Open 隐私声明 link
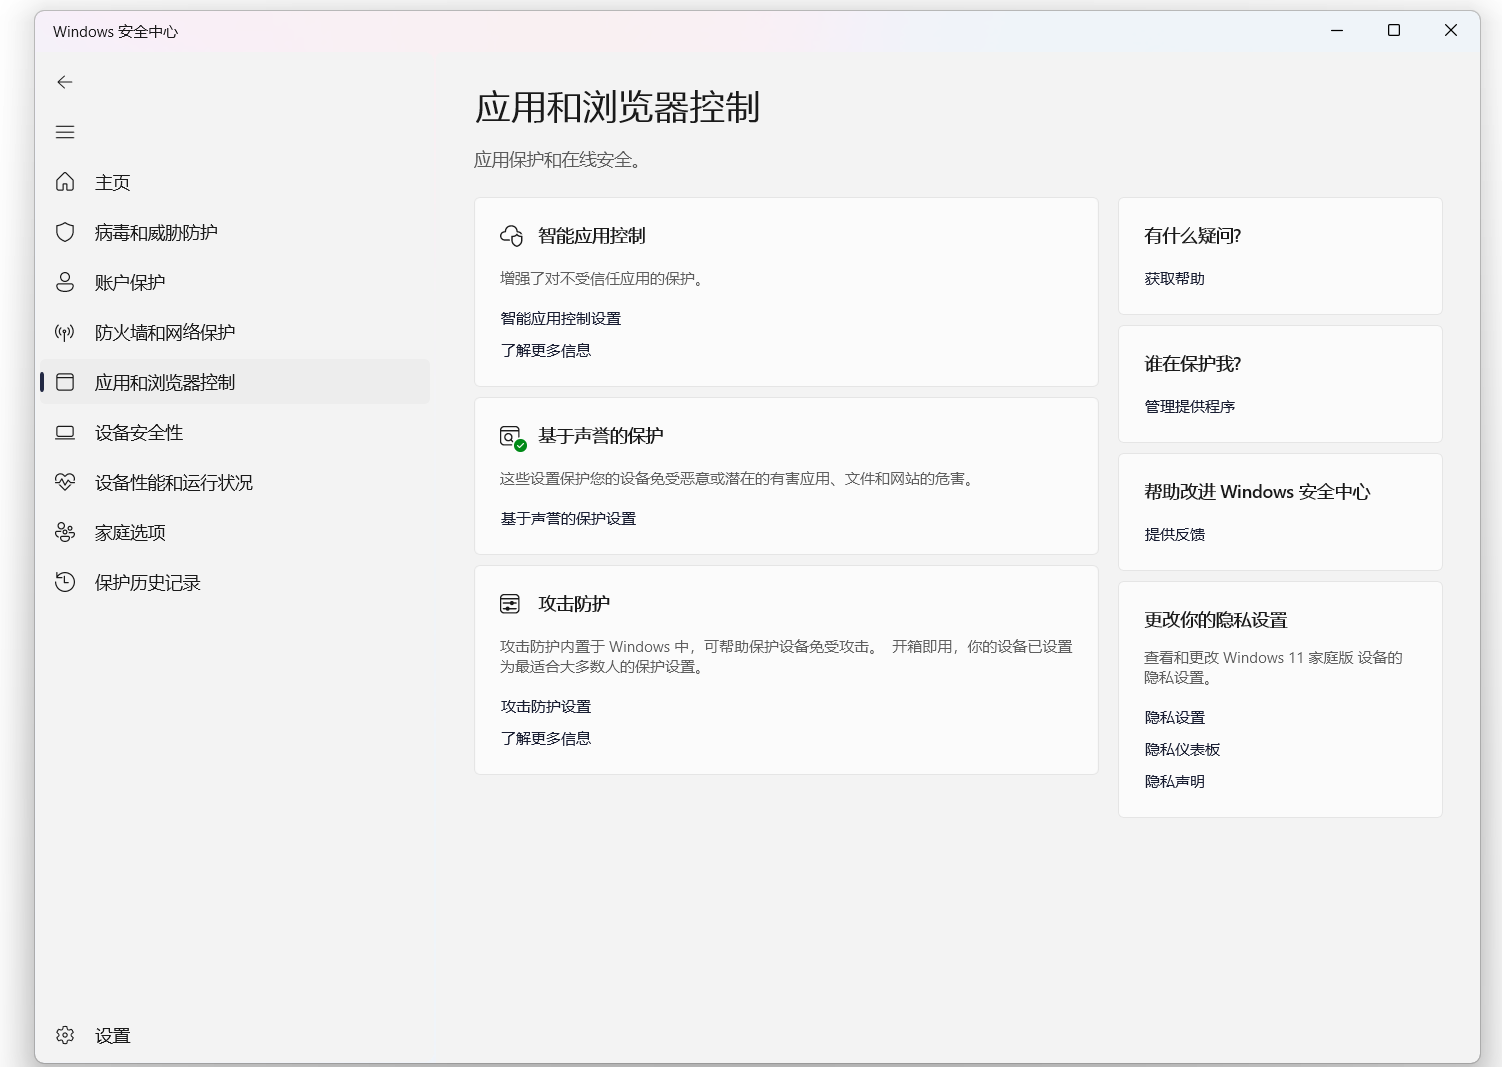The width and height of the screenshot is (1502, 1067). coord(1174,781)
